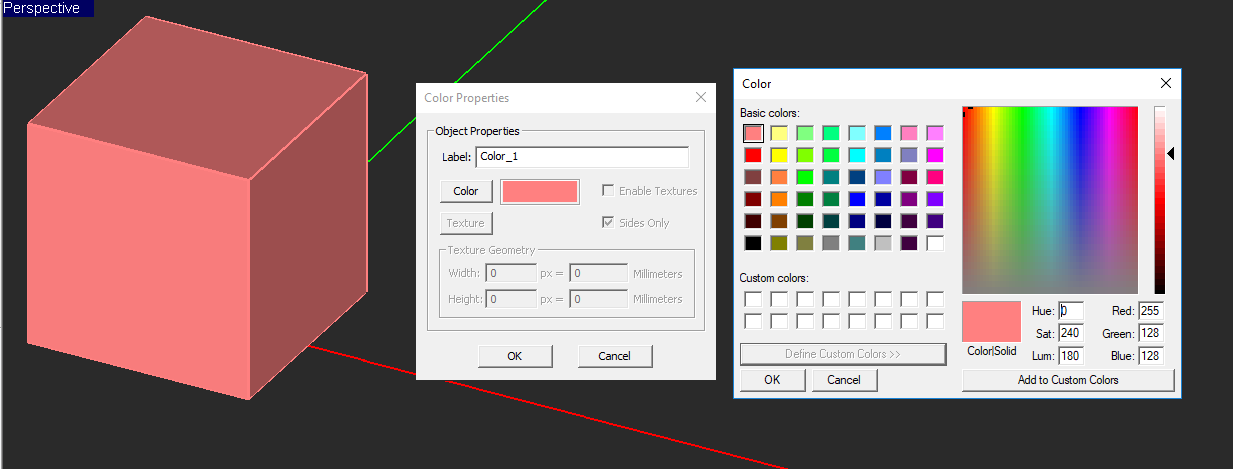
Task: Select the black basic color swatch
Action: point(753,243)
